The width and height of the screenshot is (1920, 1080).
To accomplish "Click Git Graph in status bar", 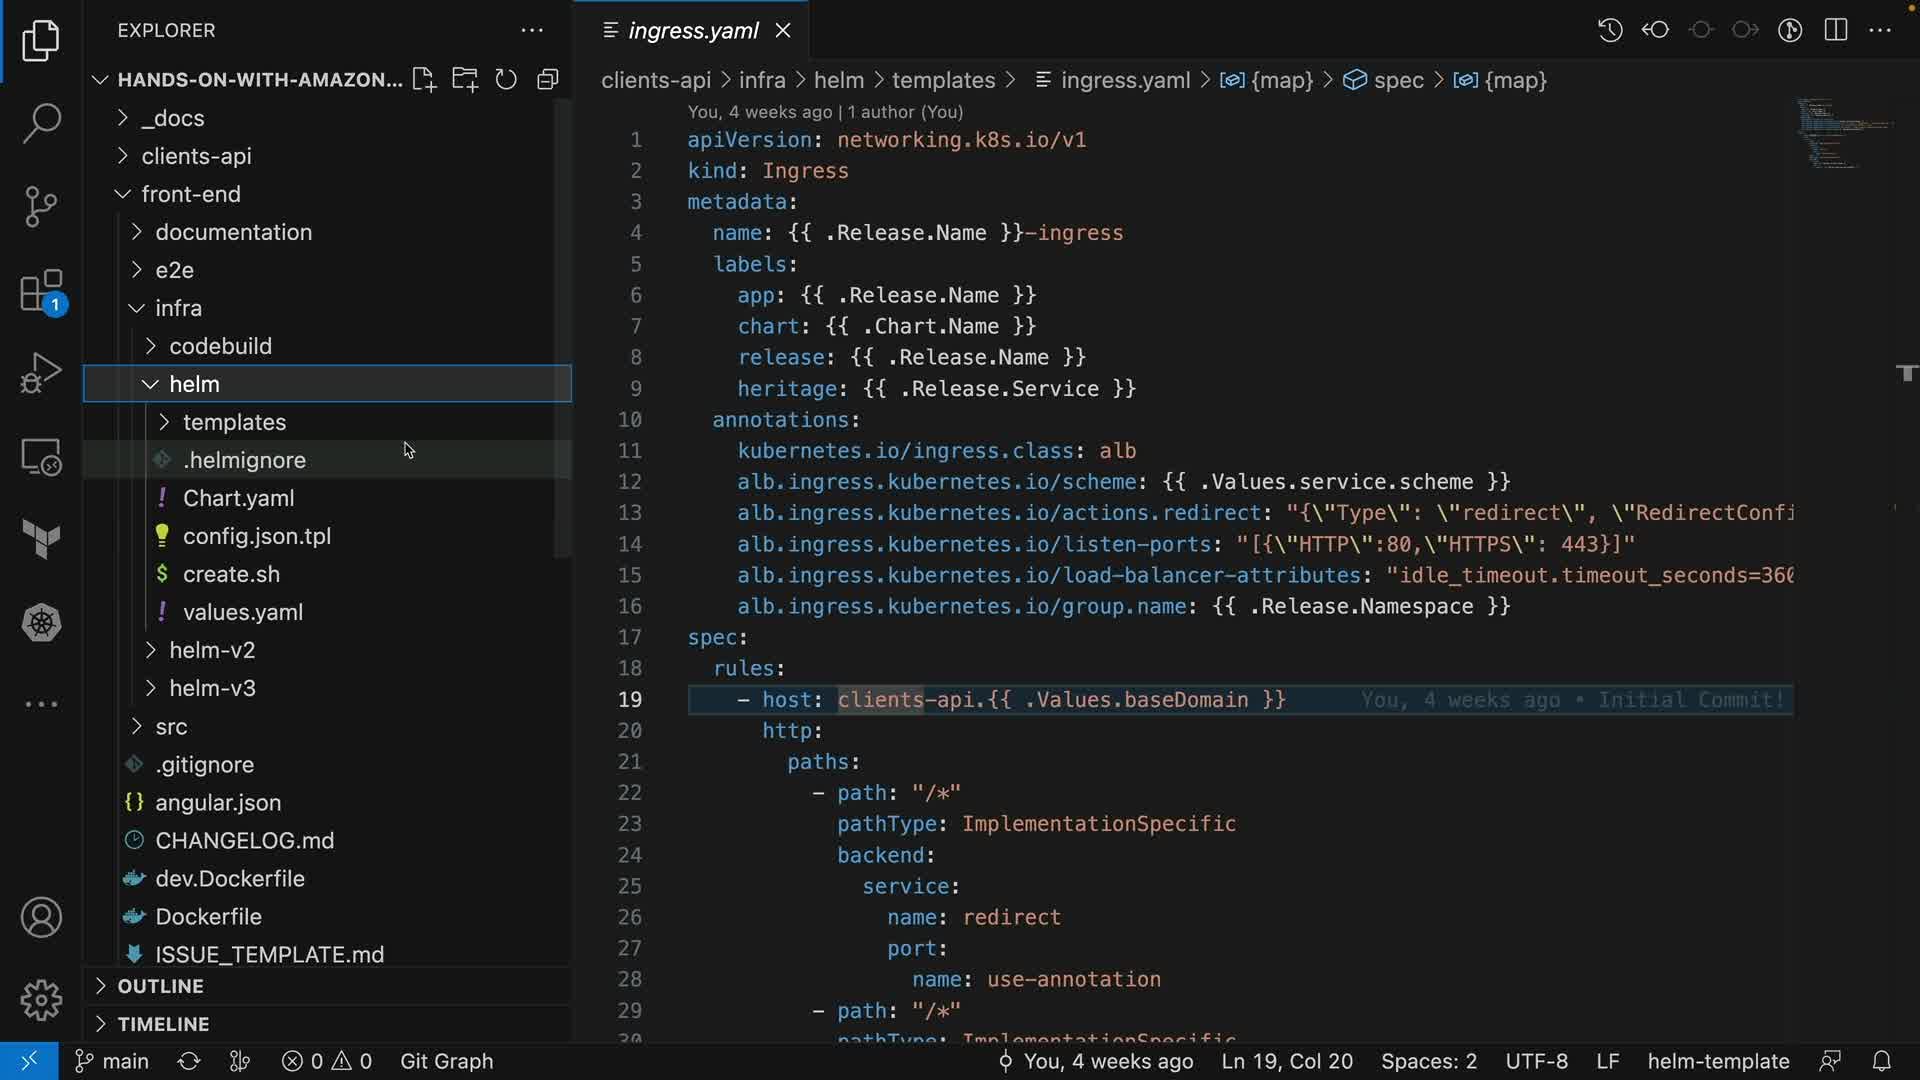I will coord(446,1061).
